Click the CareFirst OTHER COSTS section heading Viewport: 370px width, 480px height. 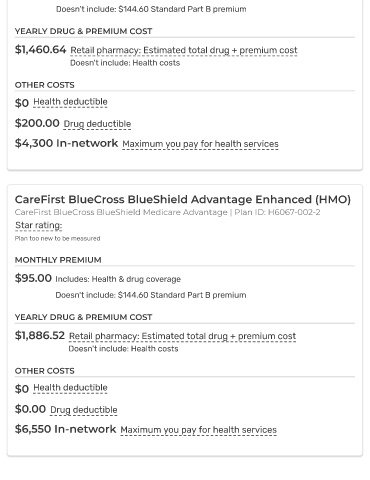pos(45,371)
